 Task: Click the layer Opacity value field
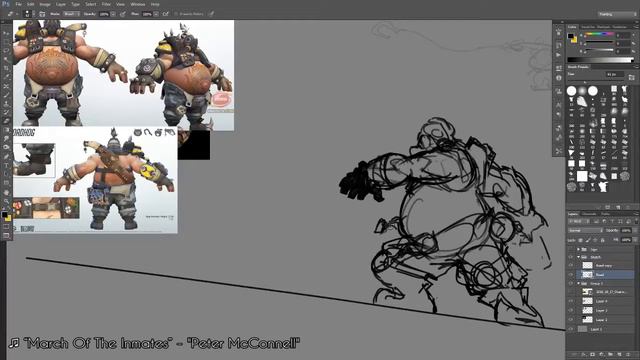tap(626, 231)
